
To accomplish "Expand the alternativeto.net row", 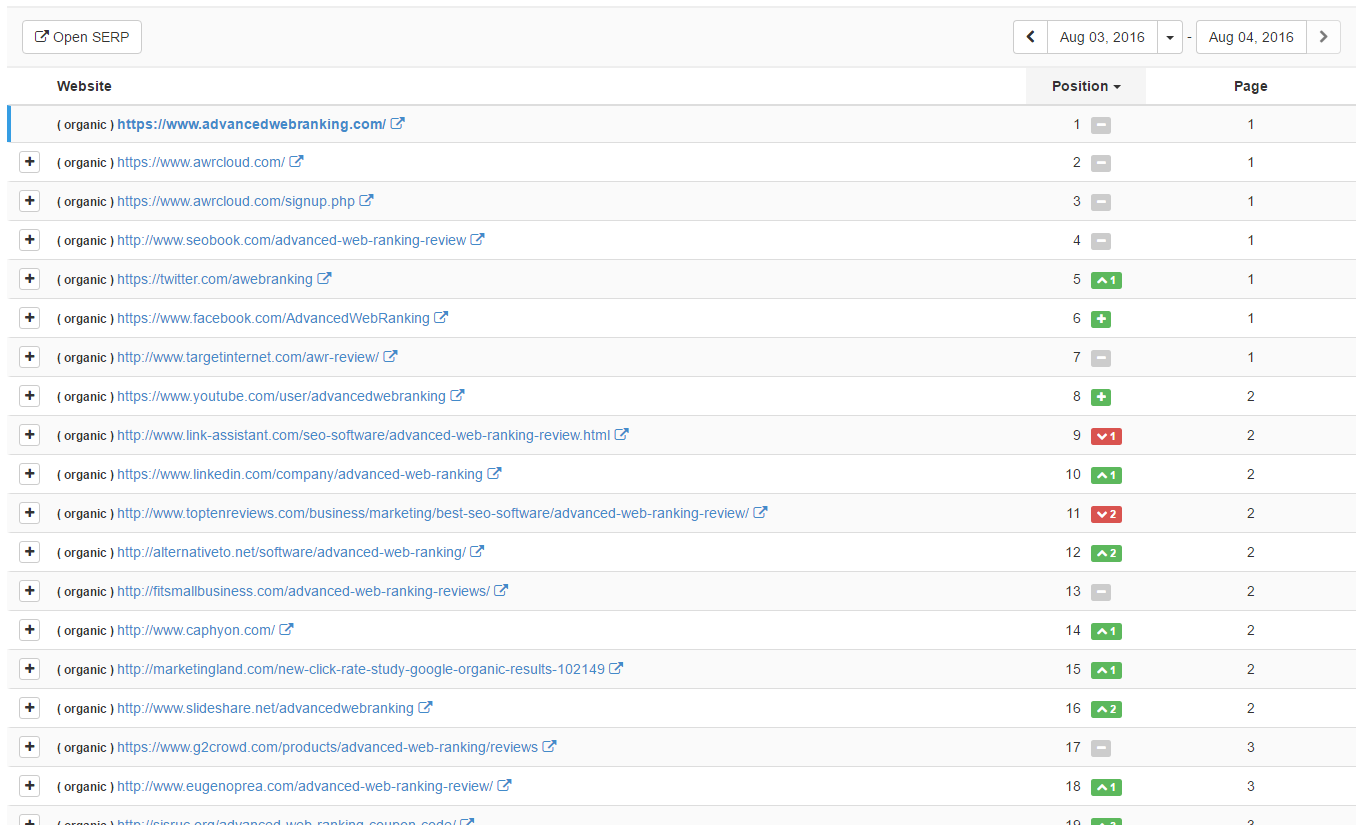I will coord(29,551).
